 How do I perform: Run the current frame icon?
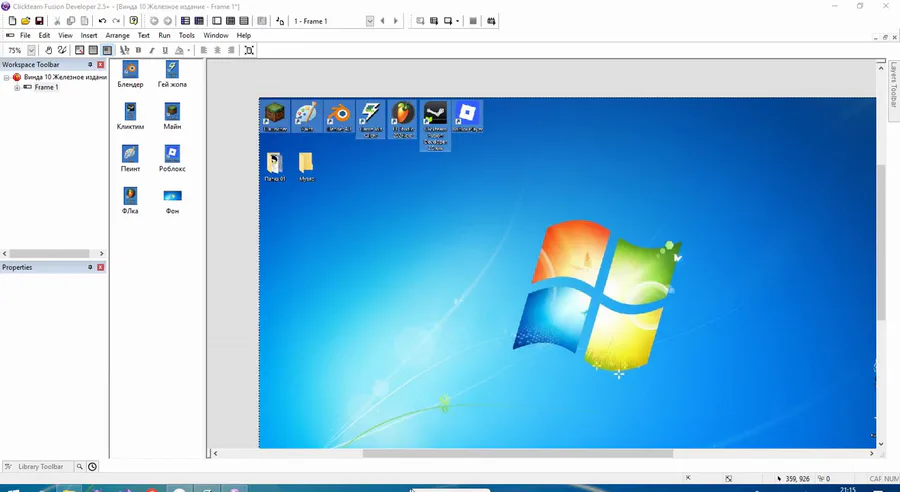coord(448,21)
